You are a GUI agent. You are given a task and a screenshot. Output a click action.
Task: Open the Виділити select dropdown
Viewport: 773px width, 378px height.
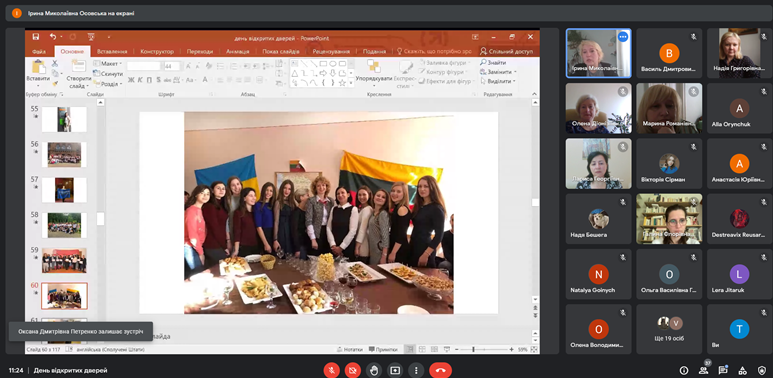coord(498,81)
